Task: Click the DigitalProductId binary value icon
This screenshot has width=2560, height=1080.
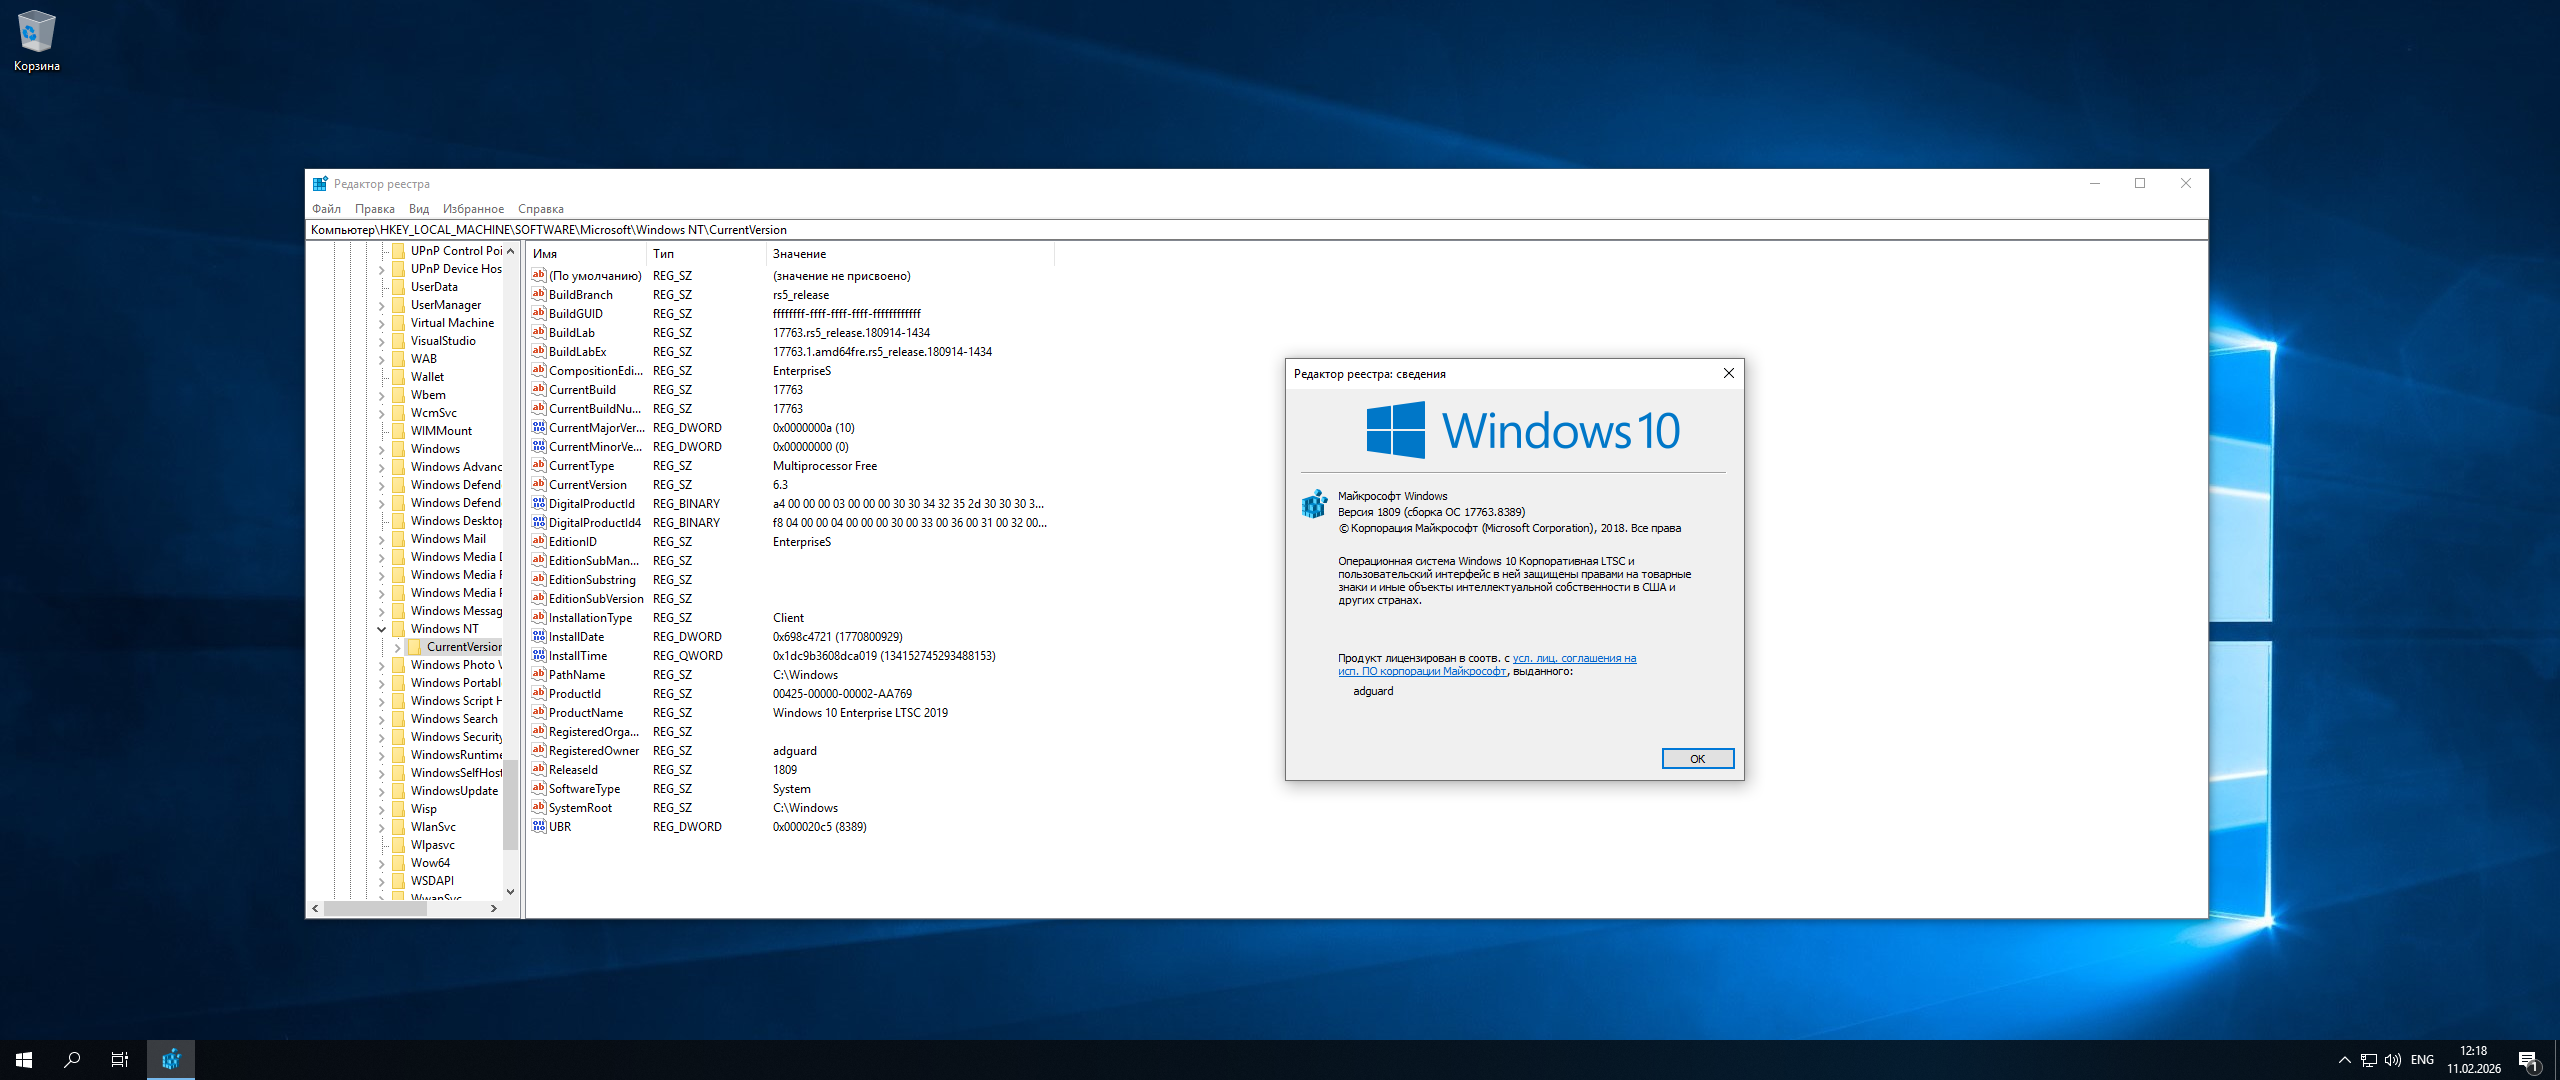Action: [x=538, y=504]
